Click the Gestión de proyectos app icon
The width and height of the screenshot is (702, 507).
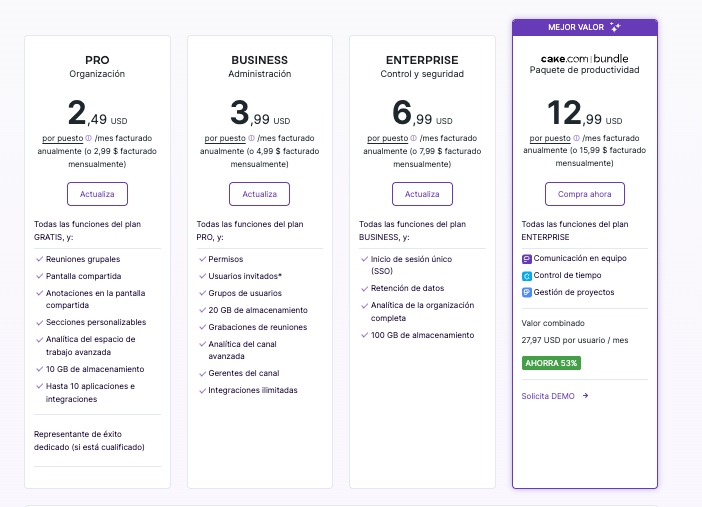pos(526,292)
